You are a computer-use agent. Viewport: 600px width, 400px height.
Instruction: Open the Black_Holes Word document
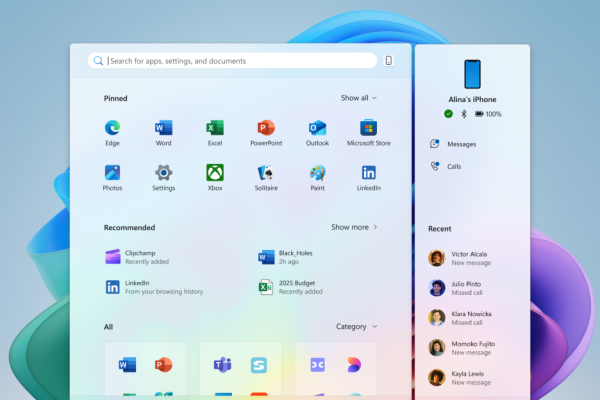point(285,257)
